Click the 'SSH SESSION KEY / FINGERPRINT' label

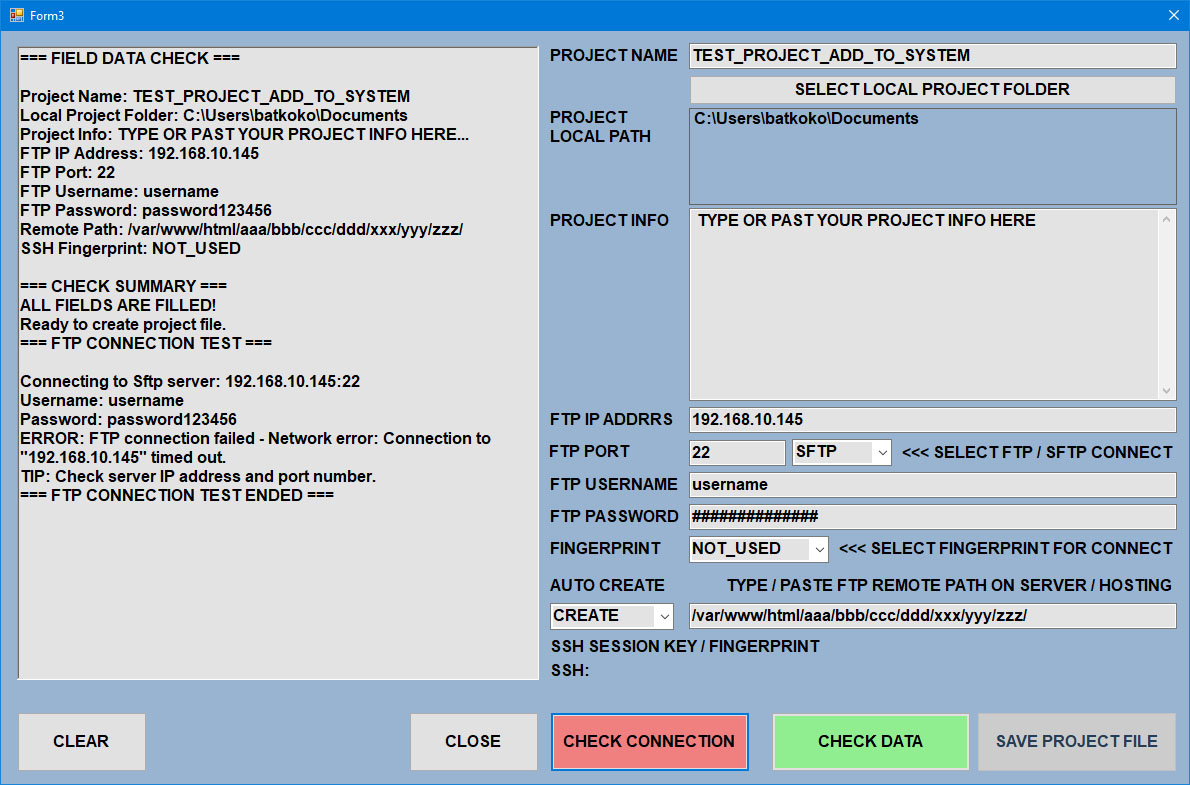(x=685, y=647)
